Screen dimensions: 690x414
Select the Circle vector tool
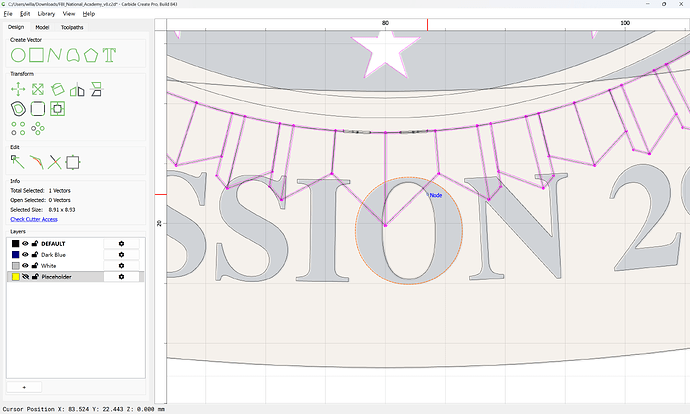[x=18, y=55]
